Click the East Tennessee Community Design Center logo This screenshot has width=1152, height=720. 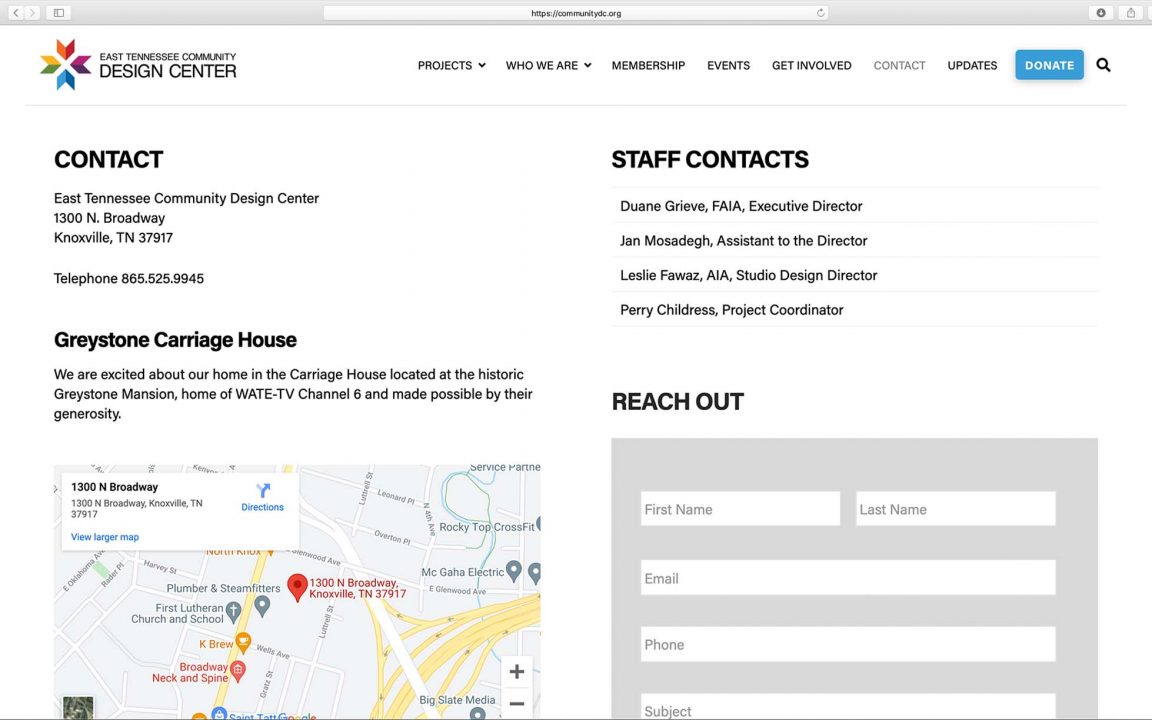(x=138, y=65)
